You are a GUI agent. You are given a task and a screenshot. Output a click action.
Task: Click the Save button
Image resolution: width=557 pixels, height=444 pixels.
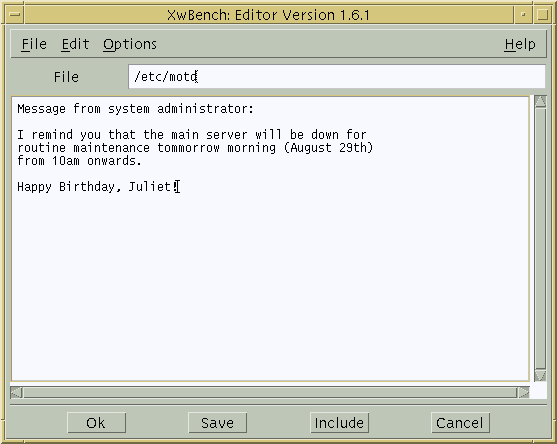coord(217,423)
